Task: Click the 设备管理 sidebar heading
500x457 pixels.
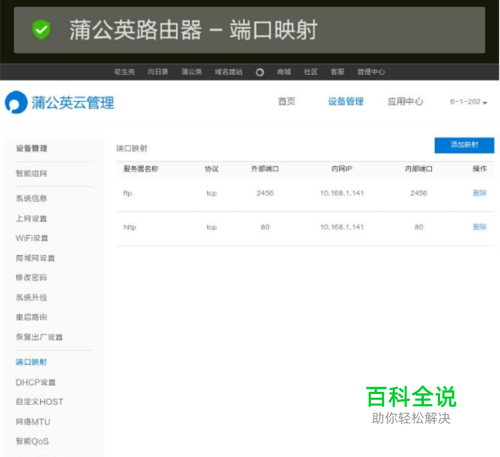Action: 32,149
